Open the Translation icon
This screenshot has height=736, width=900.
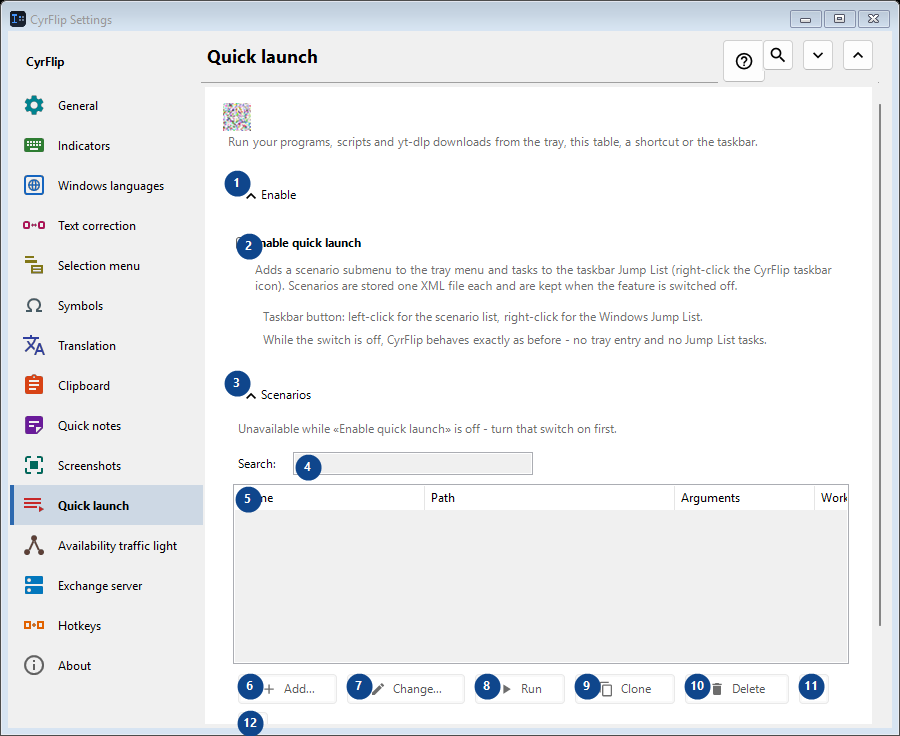[34, 346]
